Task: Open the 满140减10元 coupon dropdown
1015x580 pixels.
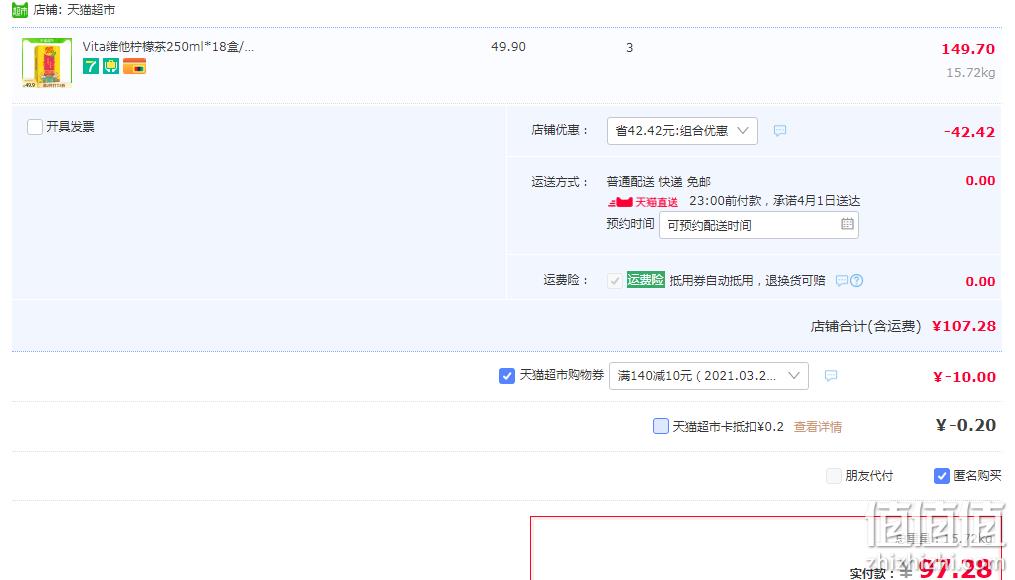Action: click(709, 376)
